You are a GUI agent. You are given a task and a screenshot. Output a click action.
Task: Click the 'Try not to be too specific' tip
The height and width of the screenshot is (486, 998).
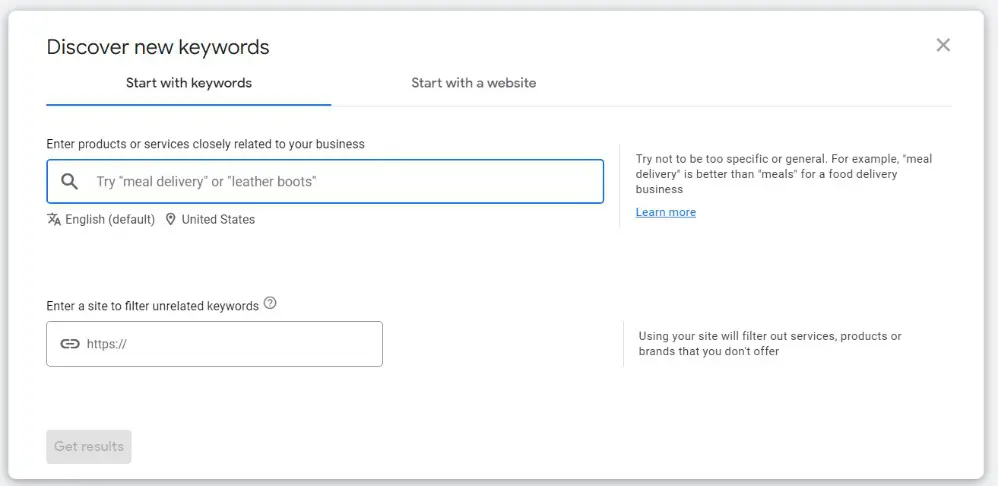click(783, 174)
